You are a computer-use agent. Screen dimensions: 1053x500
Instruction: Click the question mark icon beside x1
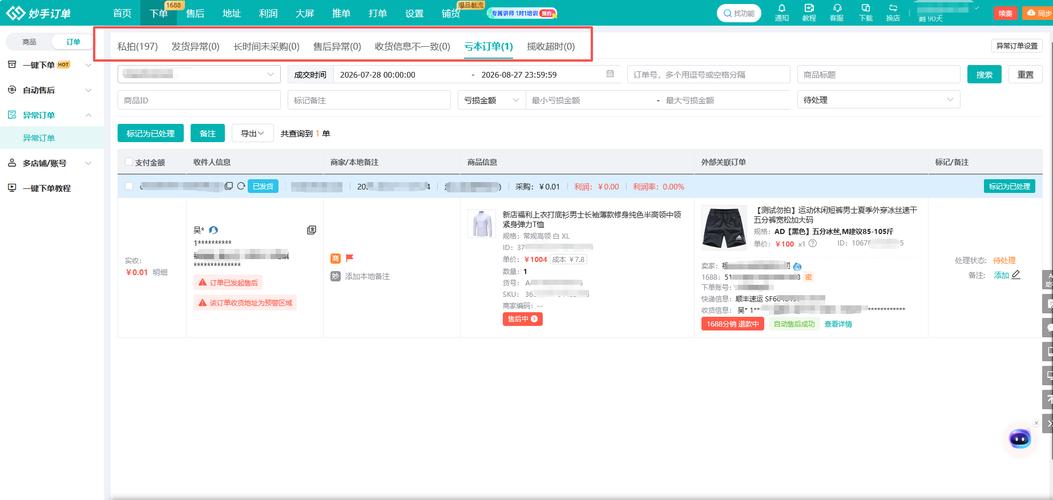813,243
